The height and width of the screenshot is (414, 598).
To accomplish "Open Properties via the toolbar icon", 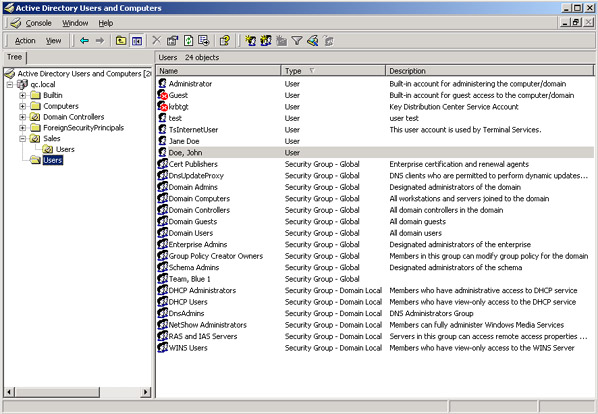I will coord(172,40).
